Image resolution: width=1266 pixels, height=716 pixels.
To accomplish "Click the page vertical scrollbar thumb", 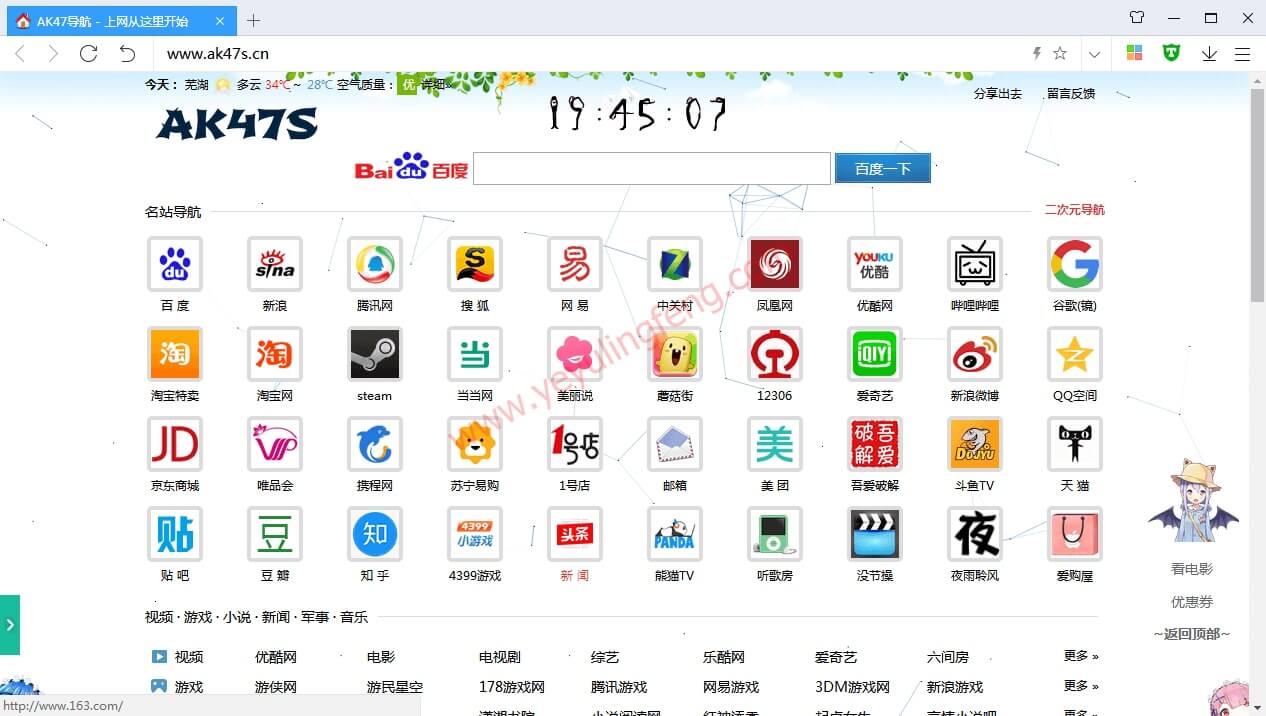I will click(1257, 193).
